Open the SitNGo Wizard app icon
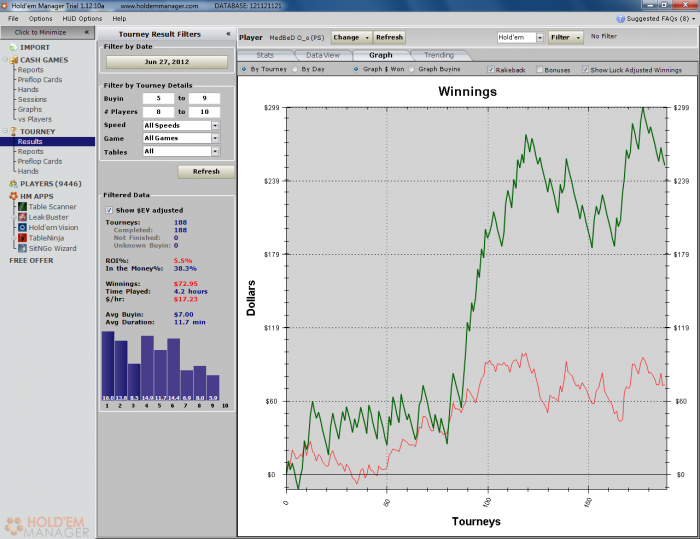 22,248
